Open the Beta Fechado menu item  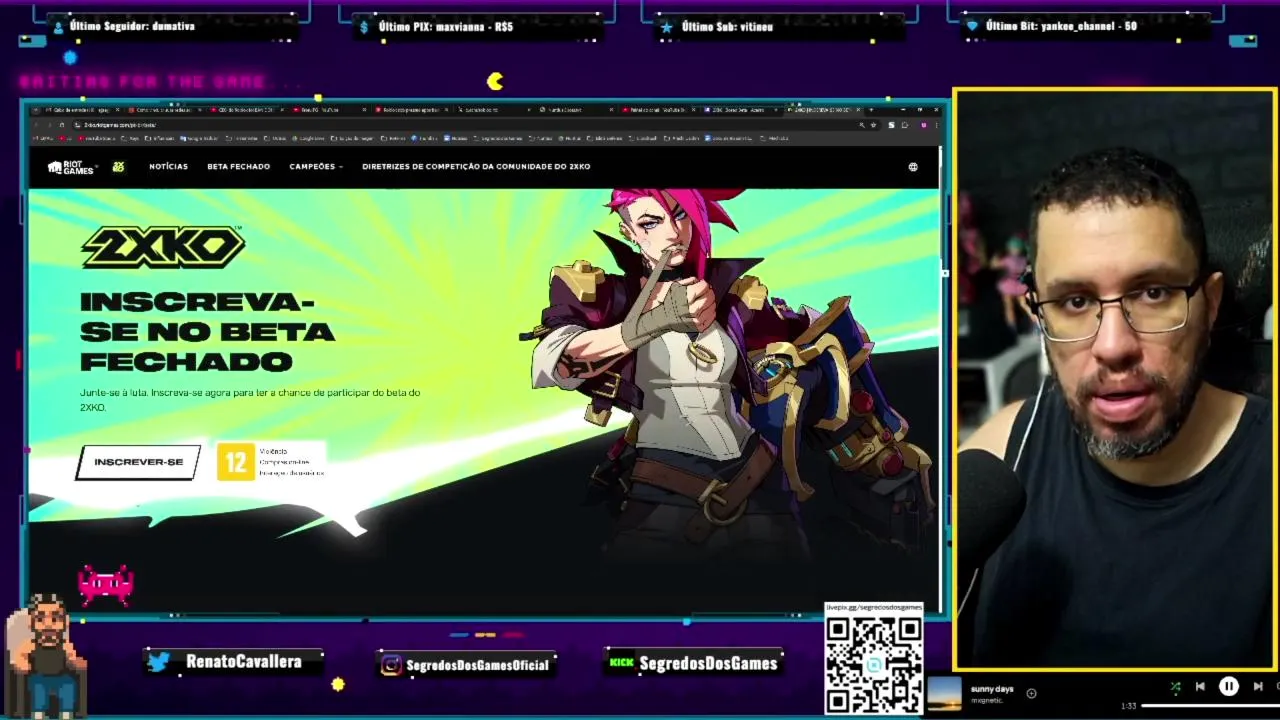click(238, 167)
